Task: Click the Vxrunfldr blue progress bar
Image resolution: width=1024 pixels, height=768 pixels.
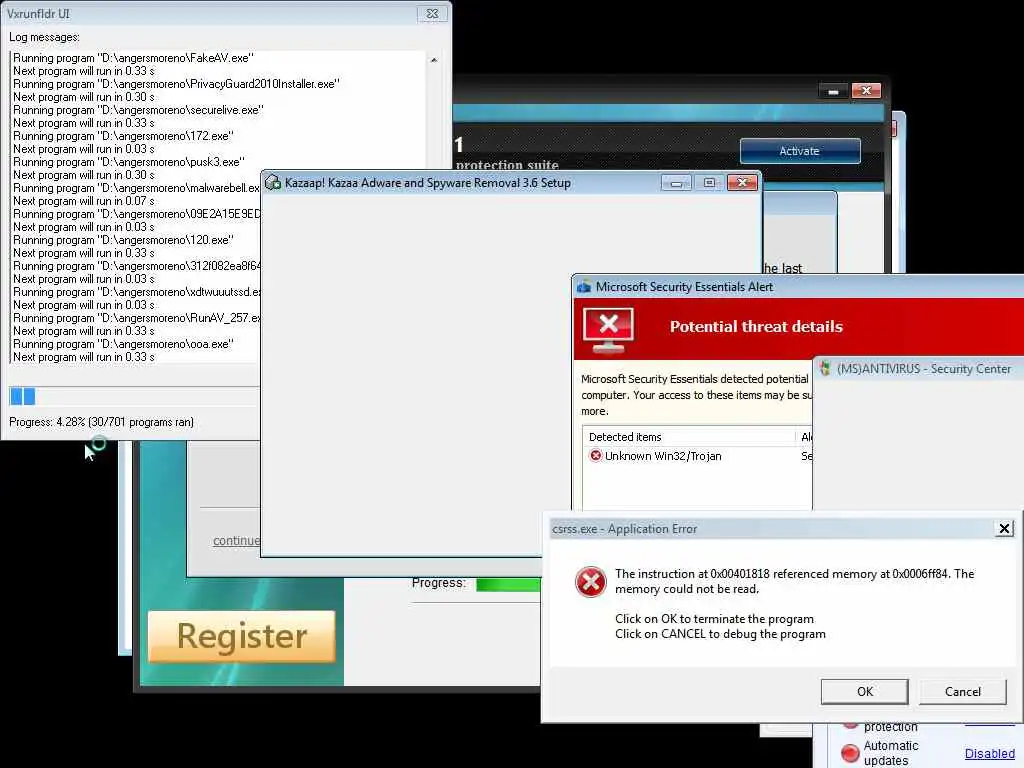Action: (x=23, y=396)
